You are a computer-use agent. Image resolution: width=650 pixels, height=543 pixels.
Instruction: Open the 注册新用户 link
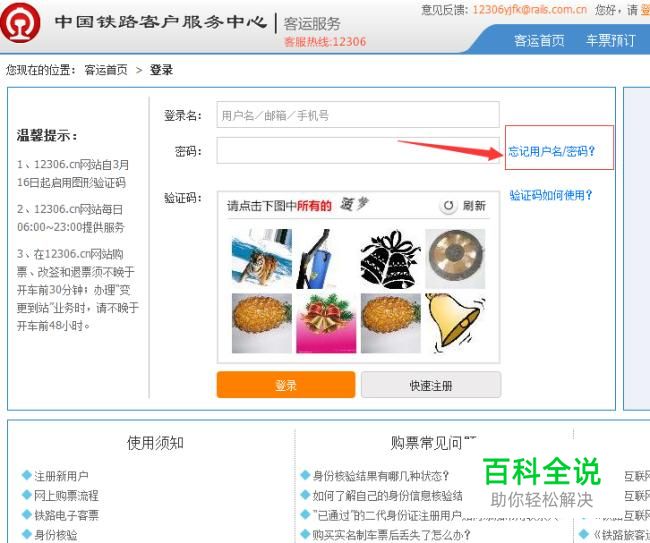click(x=61, y=476)
